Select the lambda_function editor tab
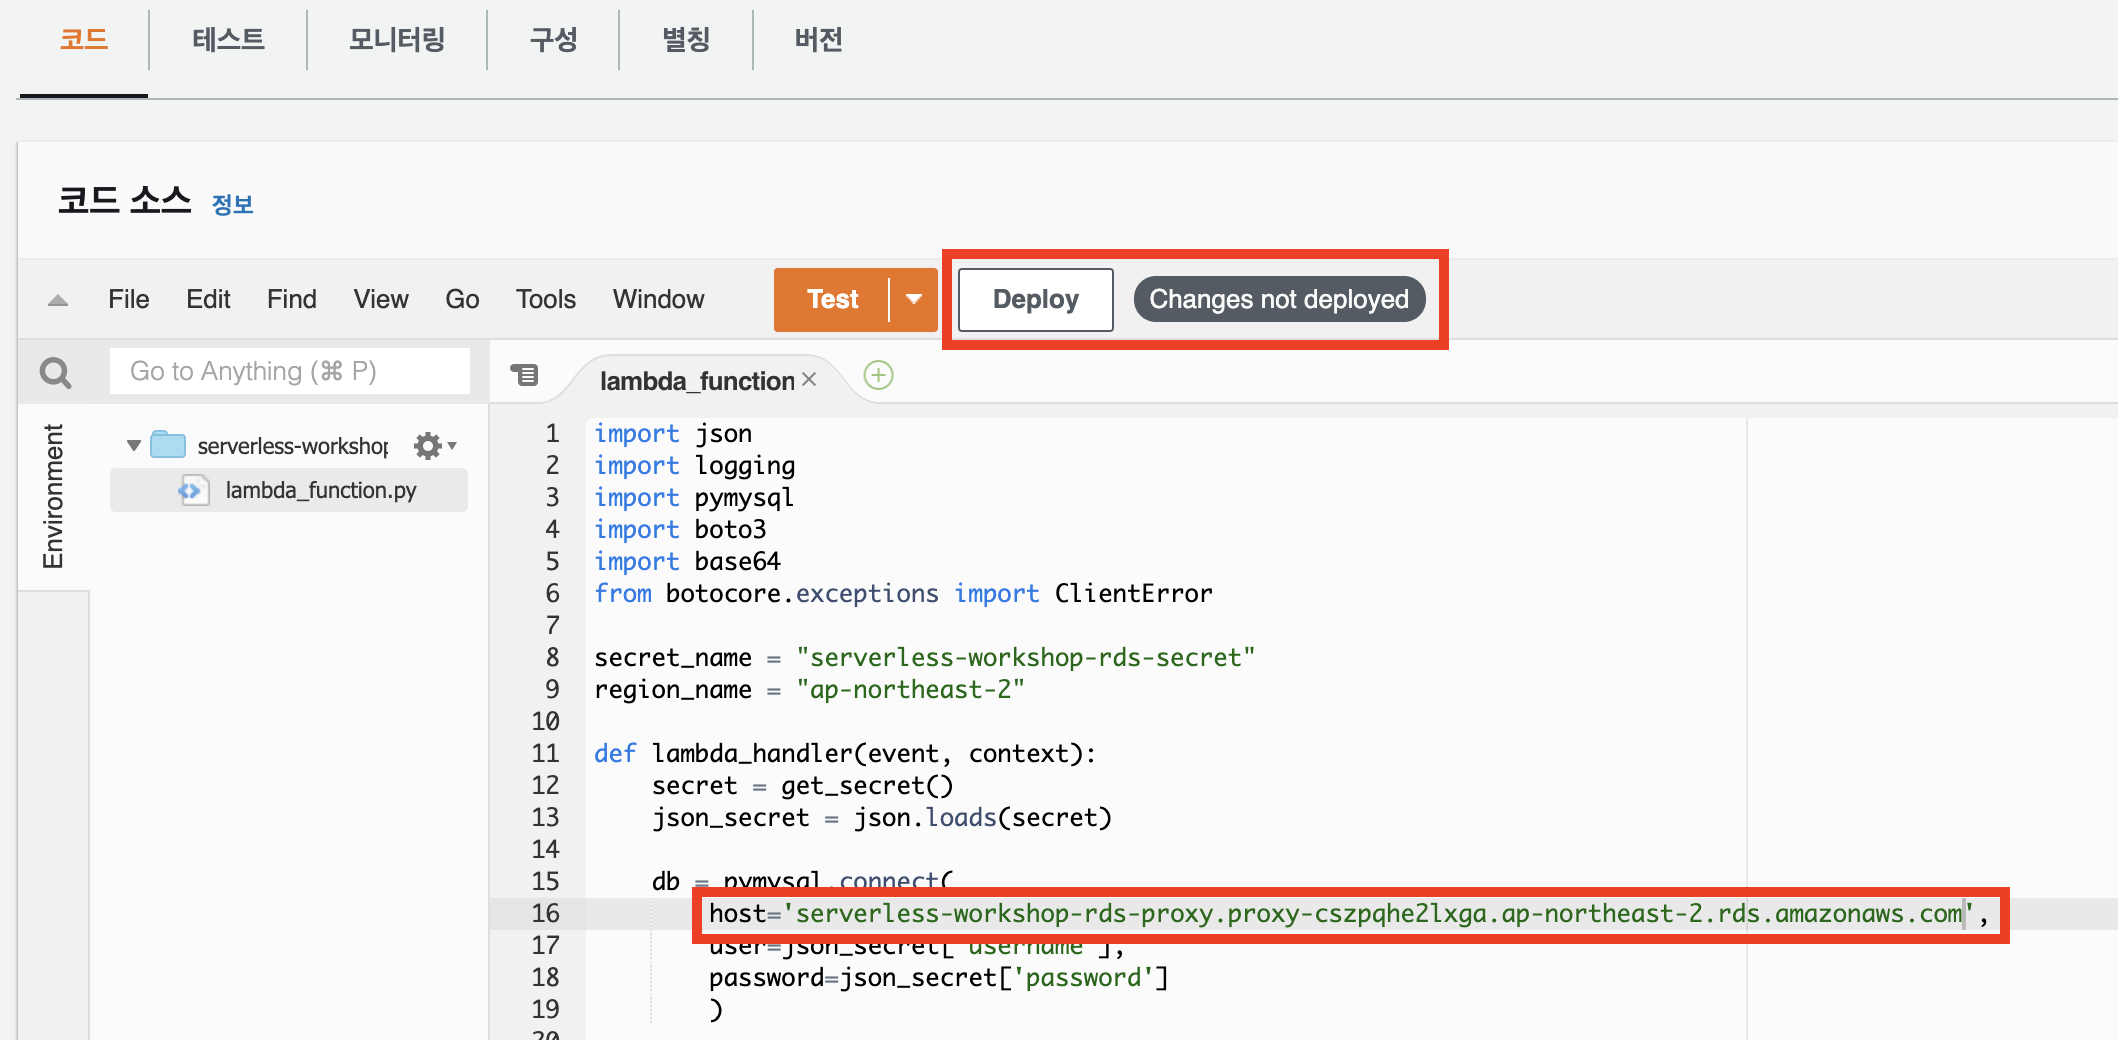The image size is (2118, 1040). 697,380
